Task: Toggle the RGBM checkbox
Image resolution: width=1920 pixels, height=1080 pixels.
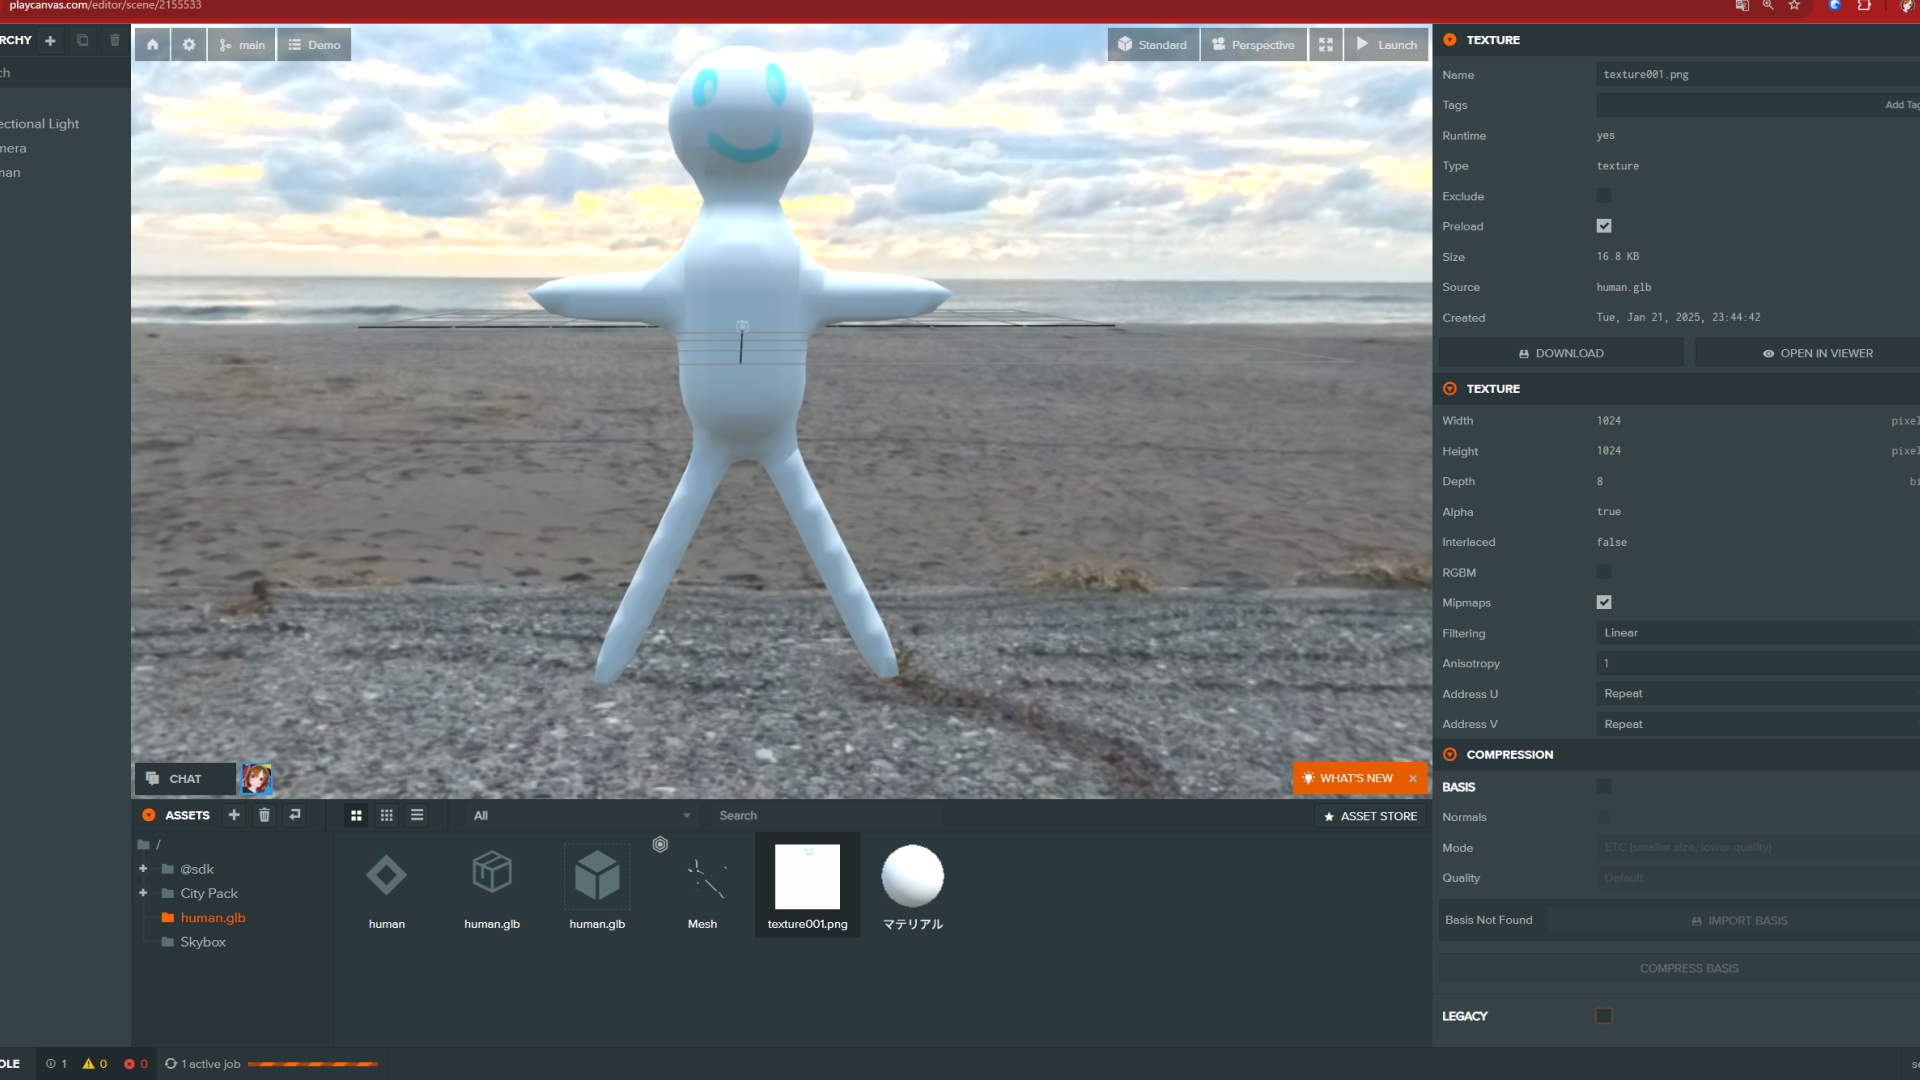Action: [x=1604, y=572]
